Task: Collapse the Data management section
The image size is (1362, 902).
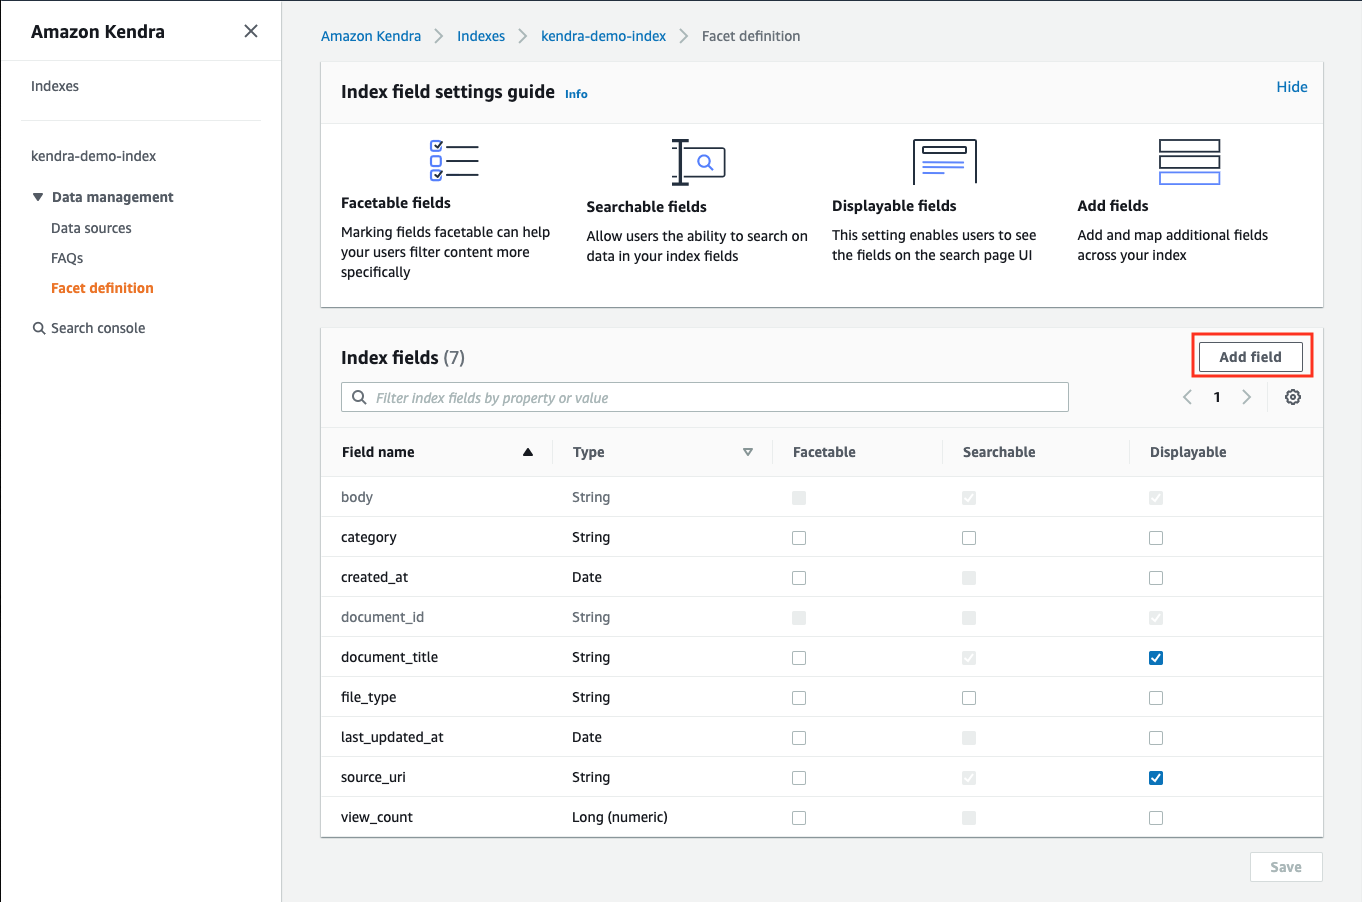Action: pyautogui.click(x=38, y=197)
